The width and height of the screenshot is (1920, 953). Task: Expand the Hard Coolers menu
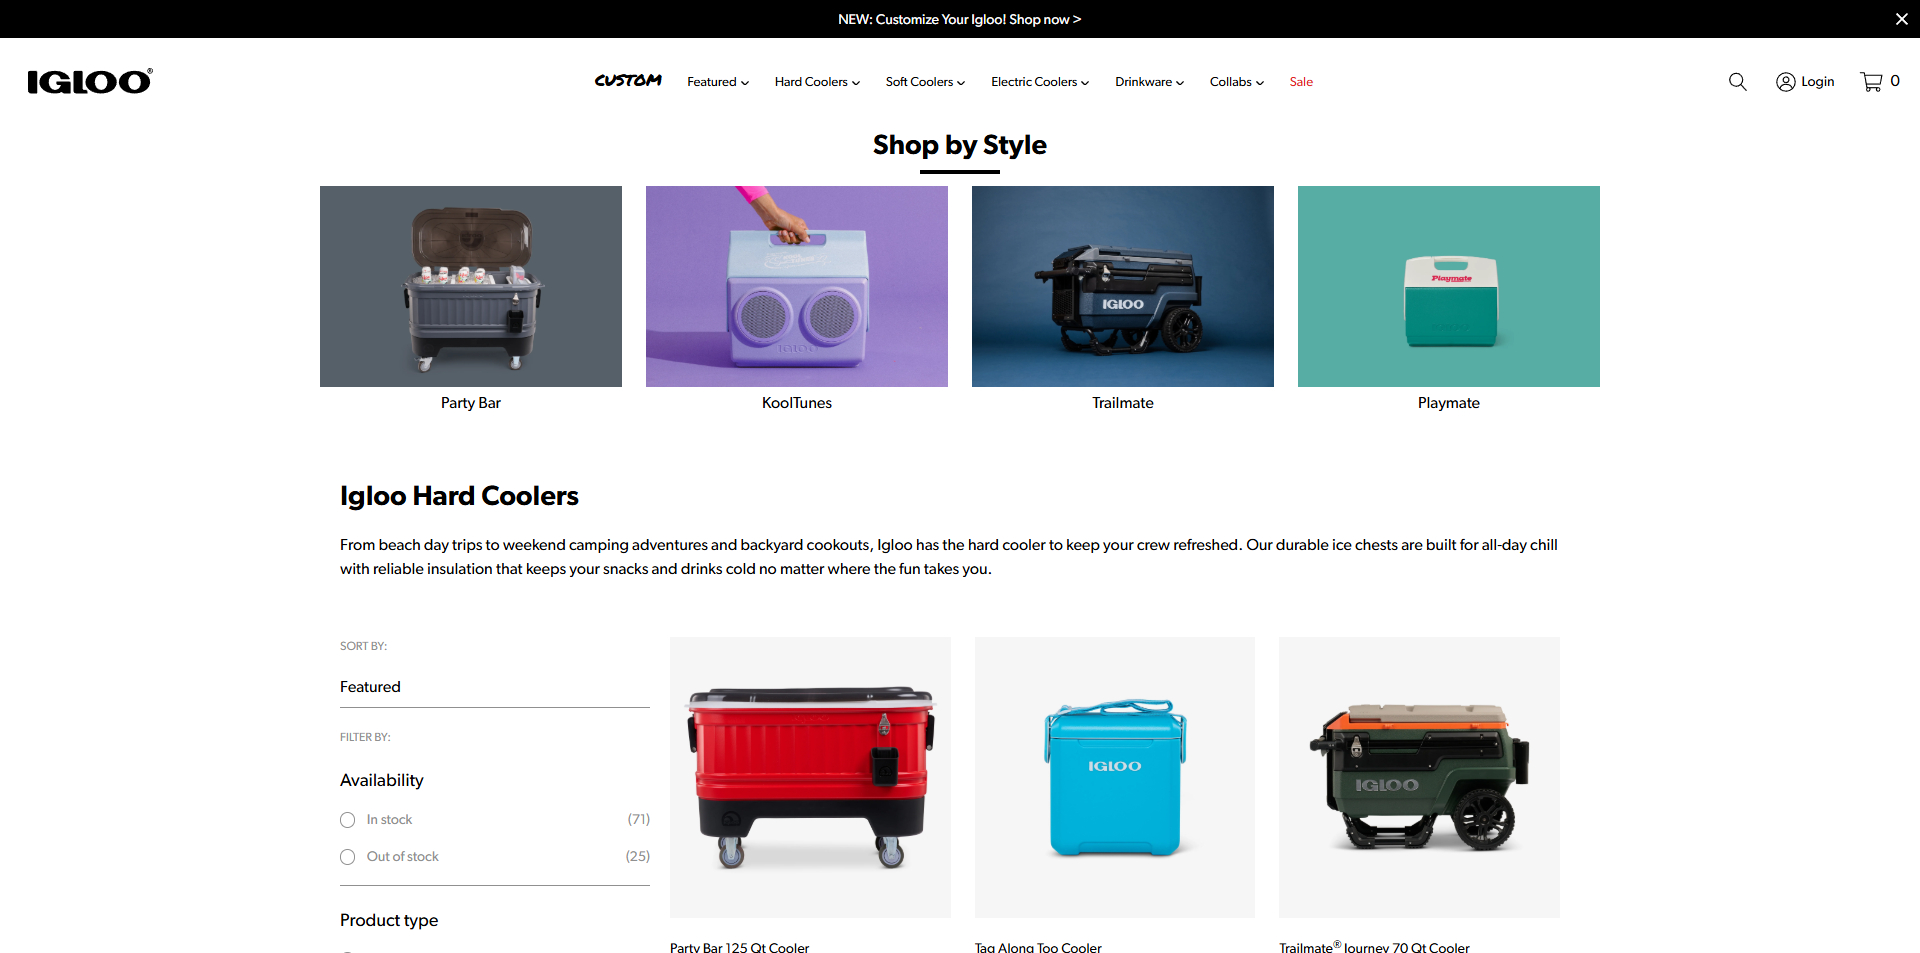tap(817, 82)
